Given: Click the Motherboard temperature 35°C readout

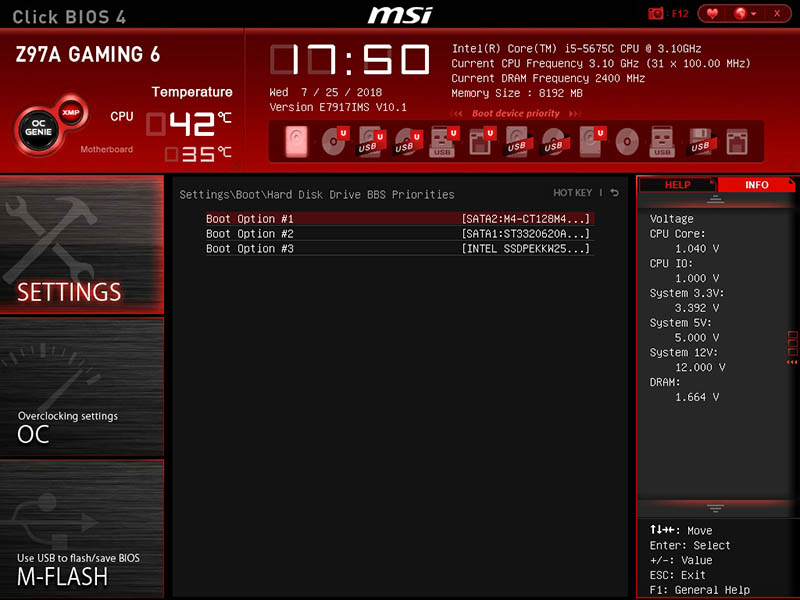Looking at the screenshot, I should tap(198, 154).
